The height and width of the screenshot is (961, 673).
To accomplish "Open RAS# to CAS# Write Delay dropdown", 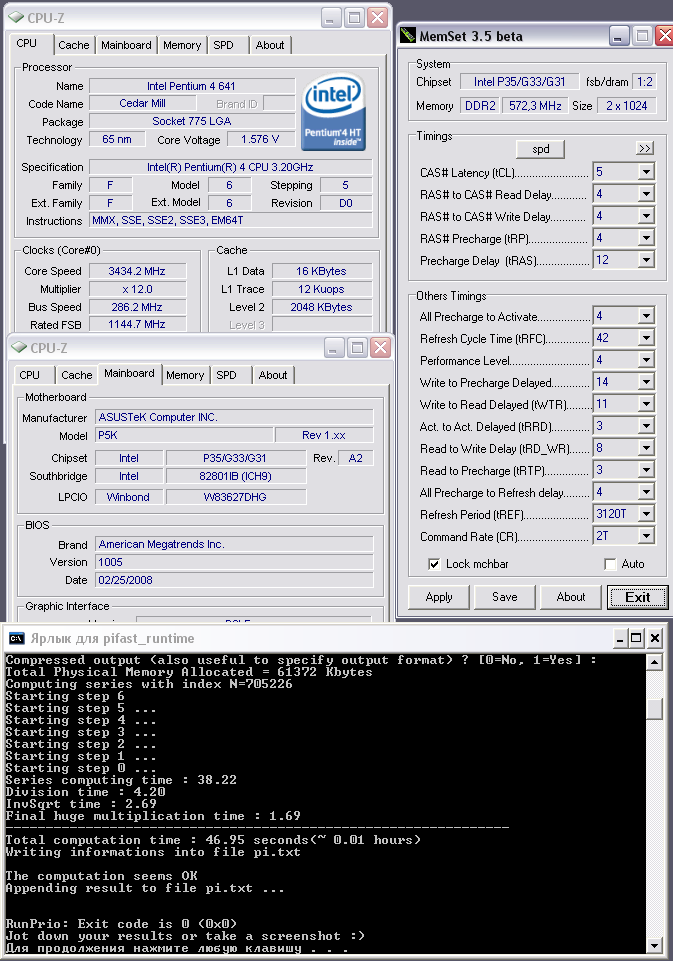I will 646,216.
